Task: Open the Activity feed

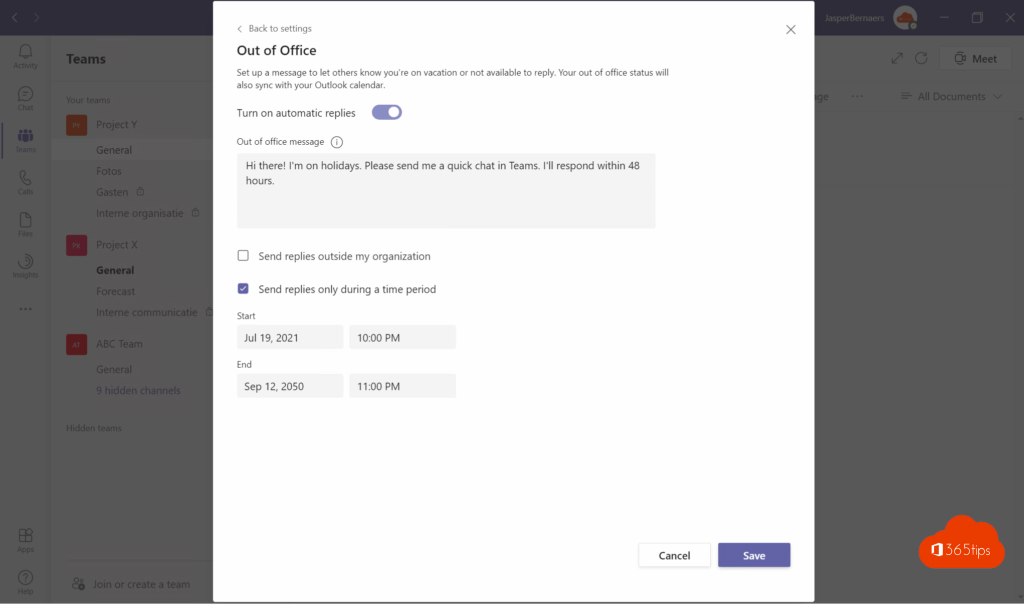Action: (25, 55)
